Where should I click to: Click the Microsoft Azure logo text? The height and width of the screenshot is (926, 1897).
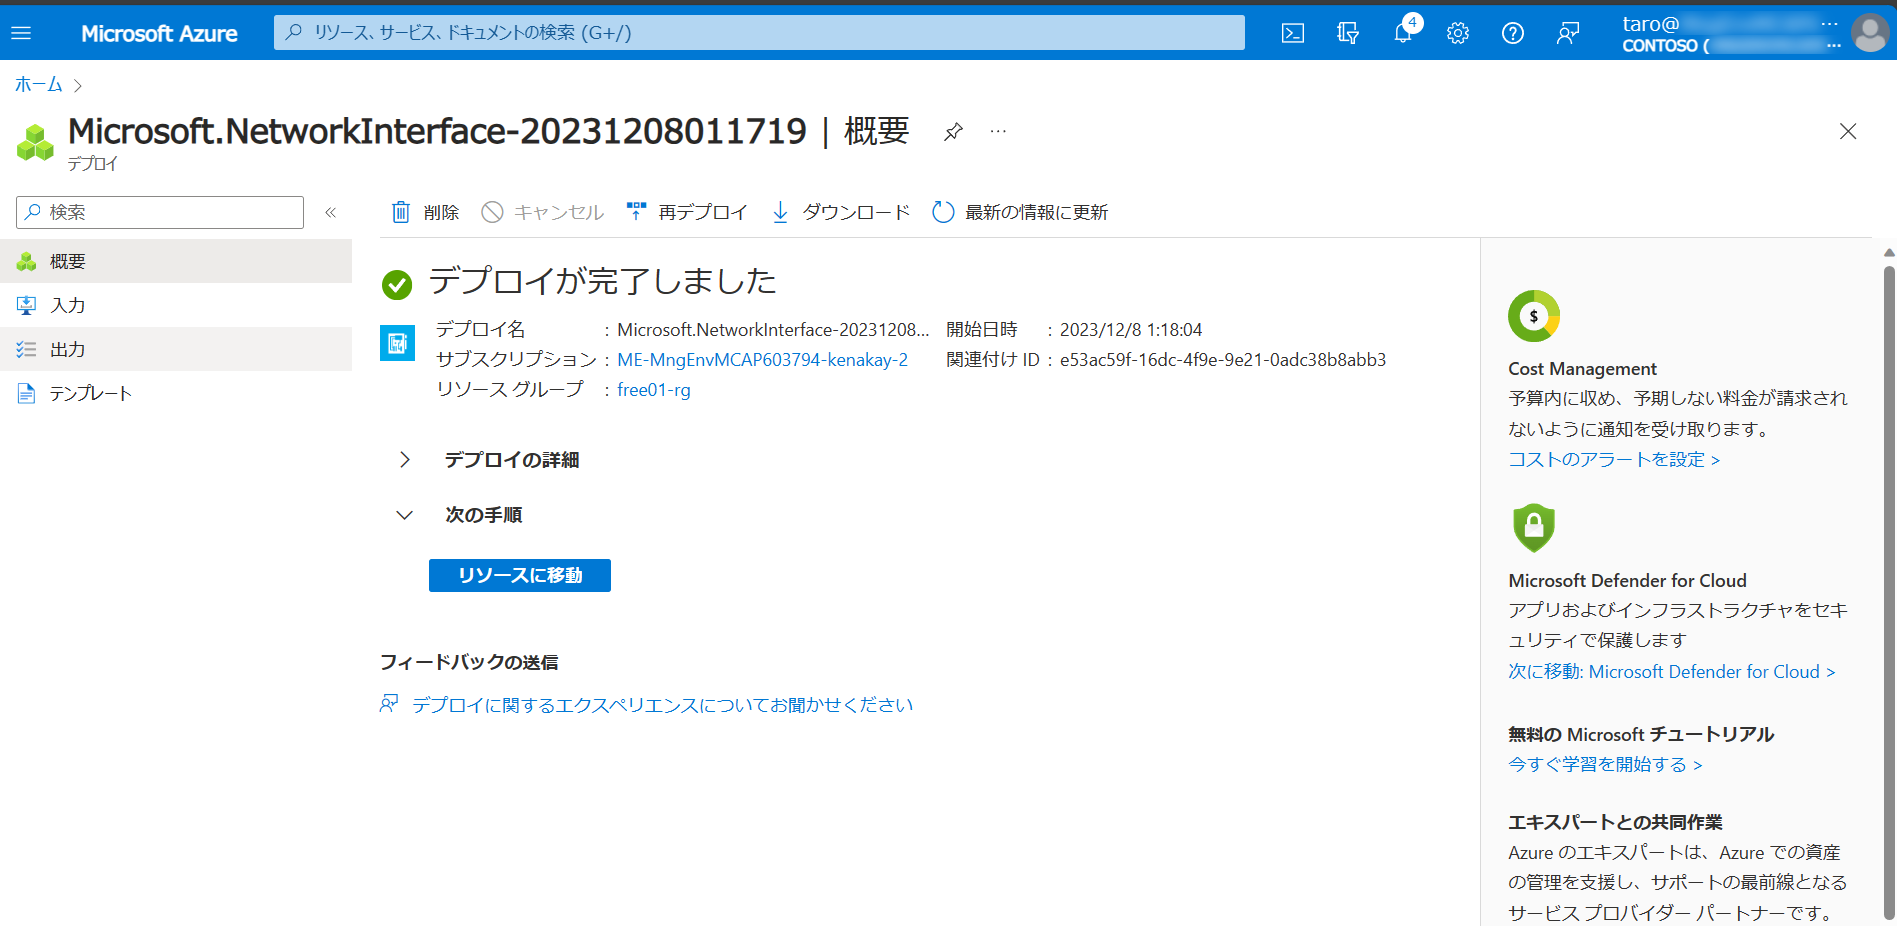pyautogui.click(x=159, y=33)
